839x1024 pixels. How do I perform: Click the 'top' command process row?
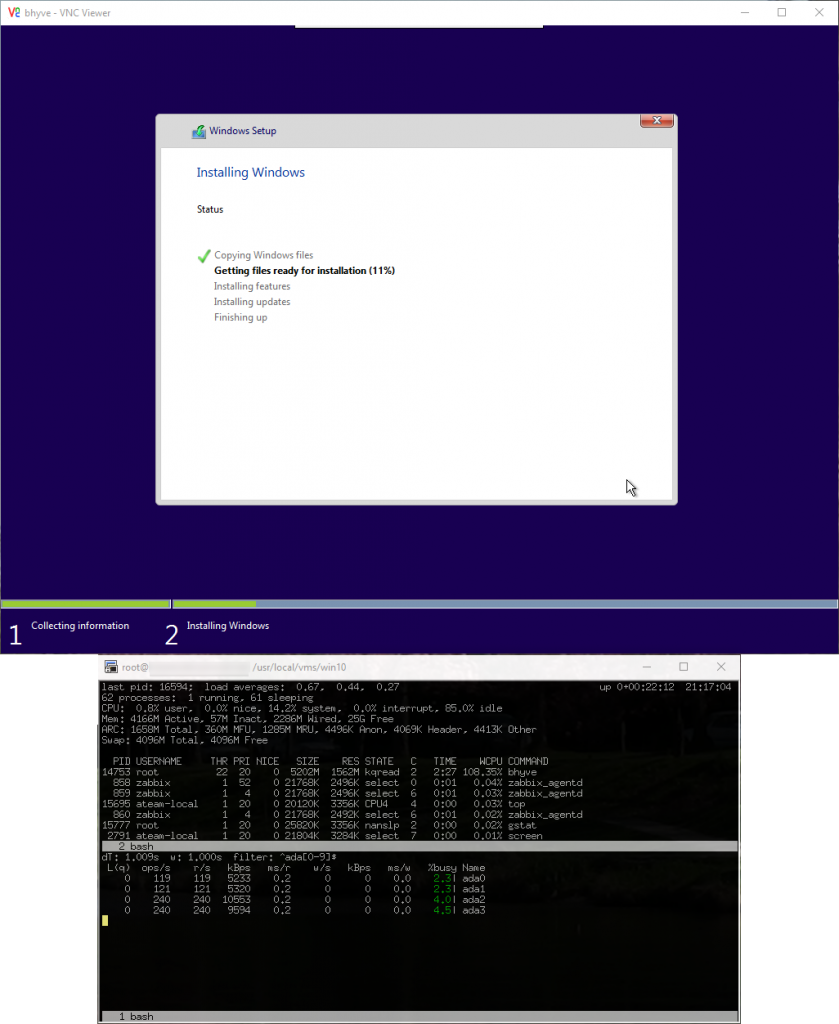[313, 804]
